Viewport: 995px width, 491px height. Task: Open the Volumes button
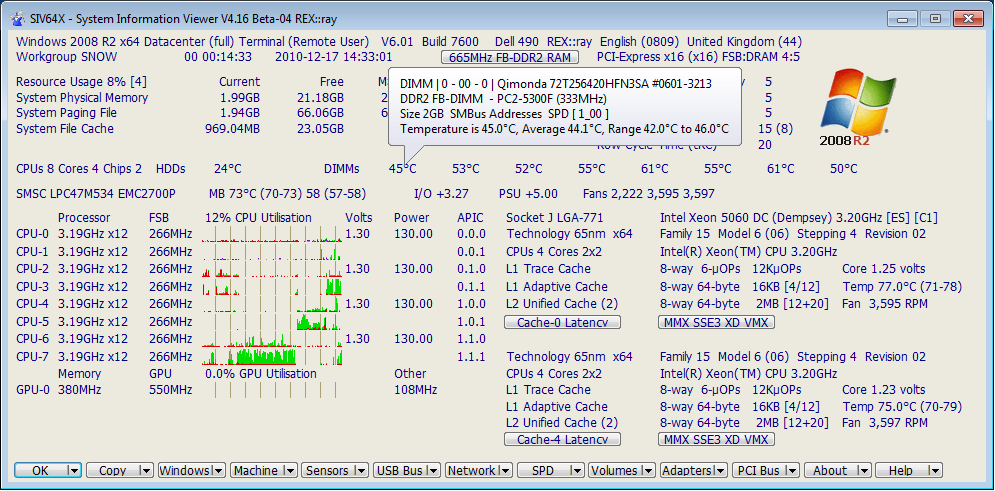coord(614,470)
